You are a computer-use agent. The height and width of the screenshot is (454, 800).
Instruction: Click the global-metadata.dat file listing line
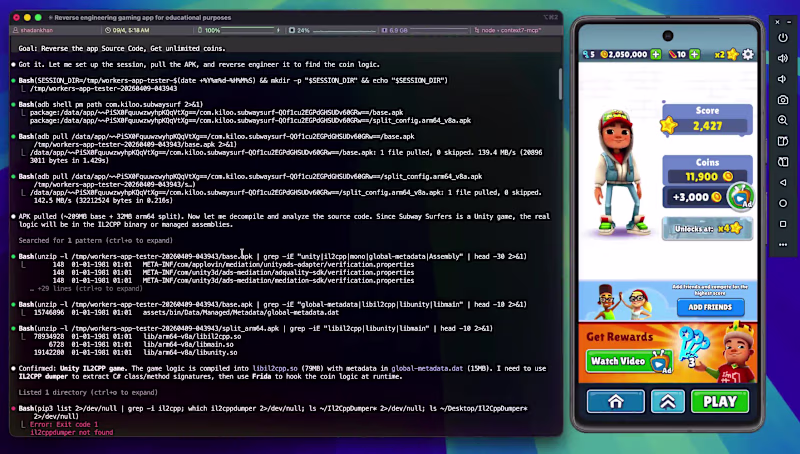[186, 312]
